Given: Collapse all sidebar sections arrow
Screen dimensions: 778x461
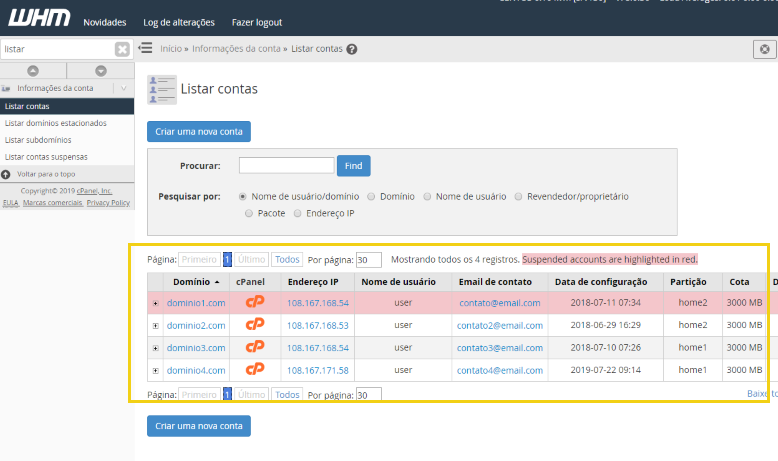Looking at the screenshot, I should pos(33,71).
